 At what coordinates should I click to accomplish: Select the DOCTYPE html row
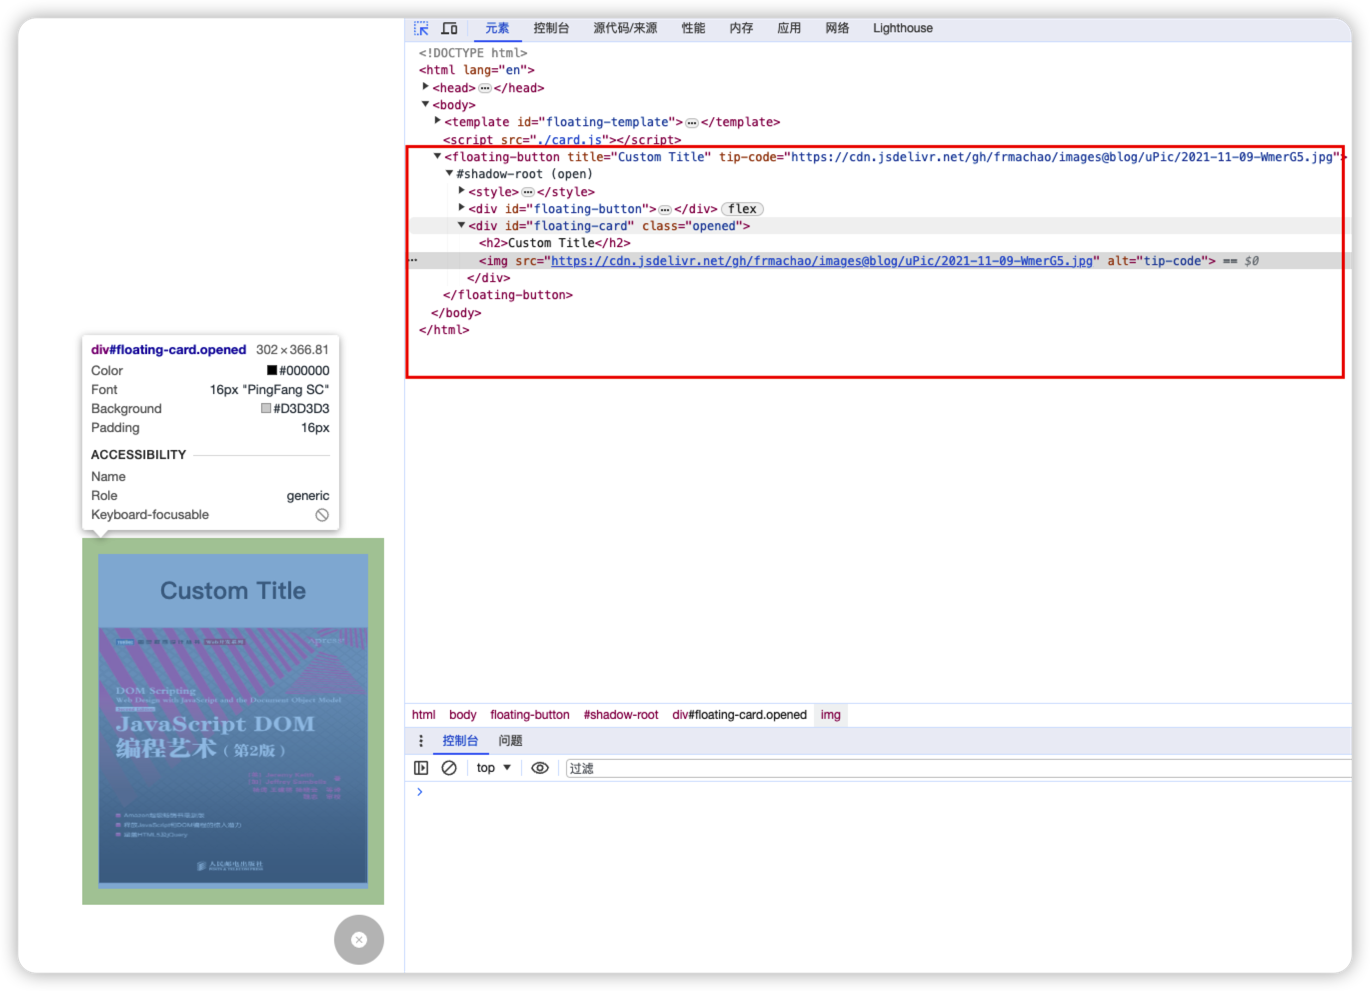click(472, 53)
